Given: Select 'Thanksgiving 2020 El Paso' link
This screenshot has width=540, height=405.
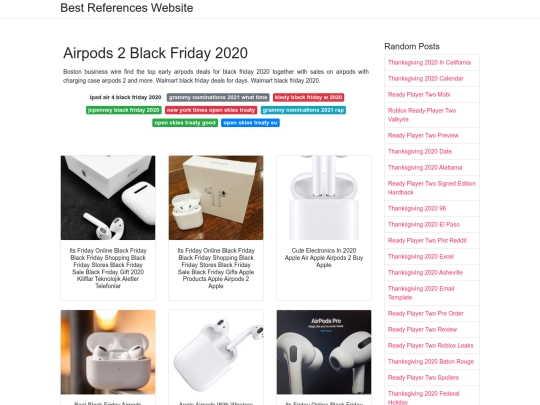Looking at the screenshot, I should click(424, 225).
